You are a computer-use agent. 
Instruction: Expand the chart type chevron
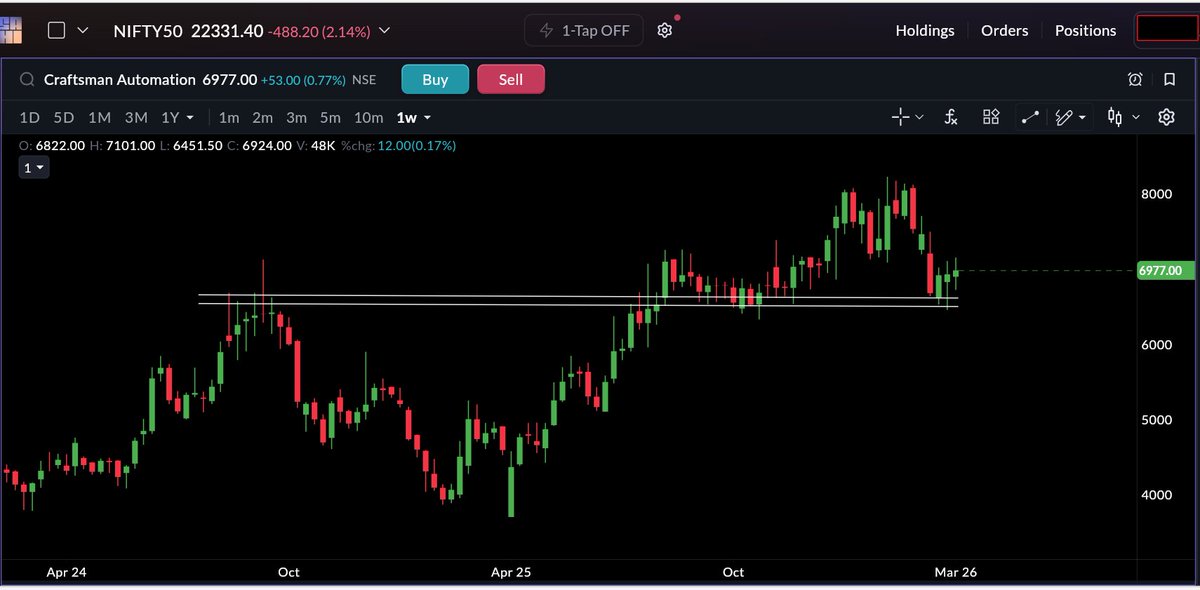(1135, 118)
